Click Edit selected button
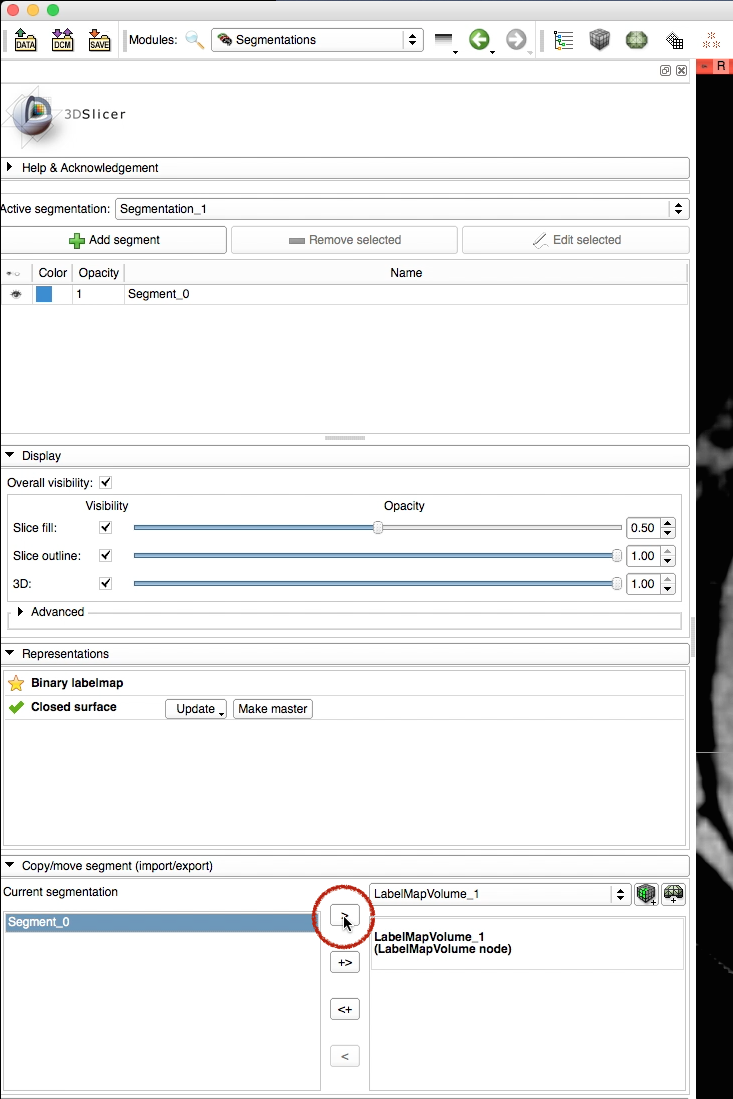This screenshot has height=1099, width=733. point(576,240)
